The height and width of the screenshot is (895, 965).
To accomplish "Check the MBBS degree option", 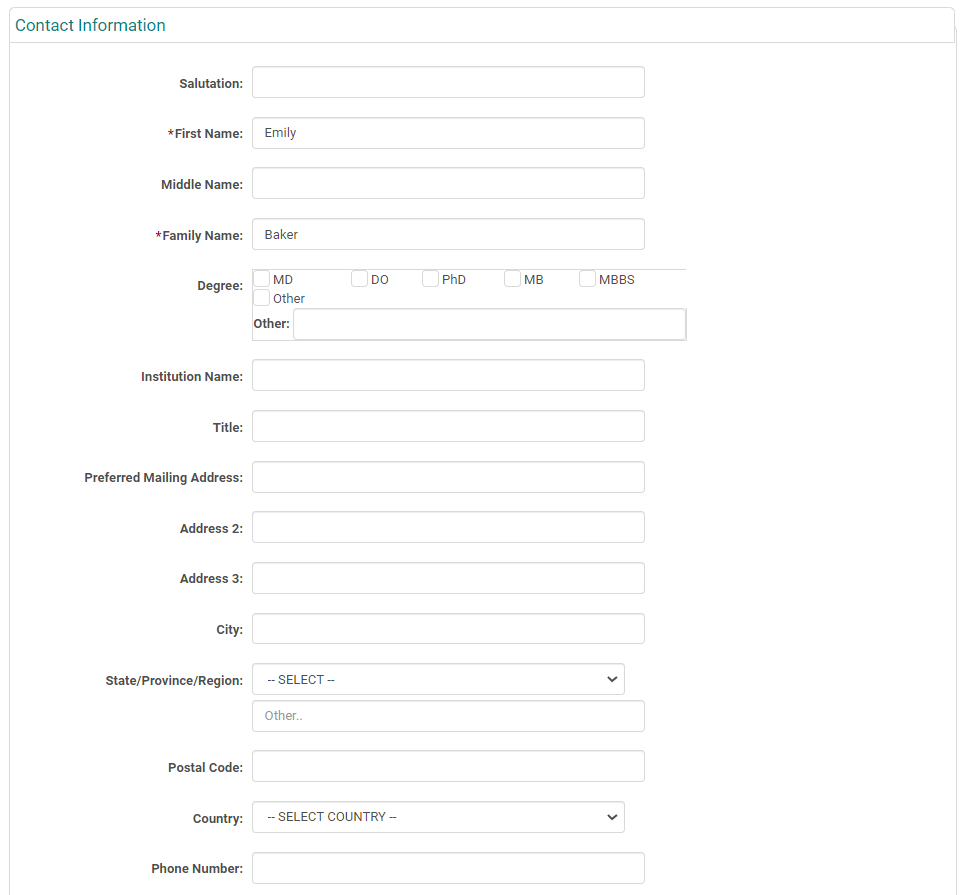I will pos(588,279).
